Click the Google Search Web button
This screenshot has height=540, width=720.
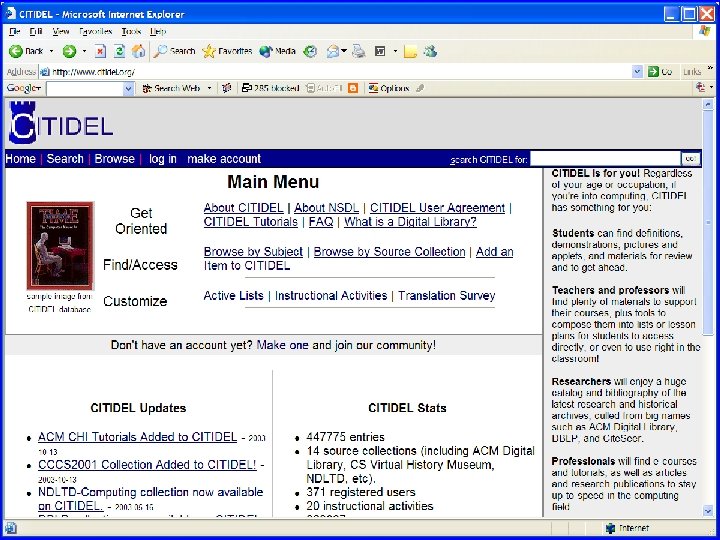click(171, 88)
